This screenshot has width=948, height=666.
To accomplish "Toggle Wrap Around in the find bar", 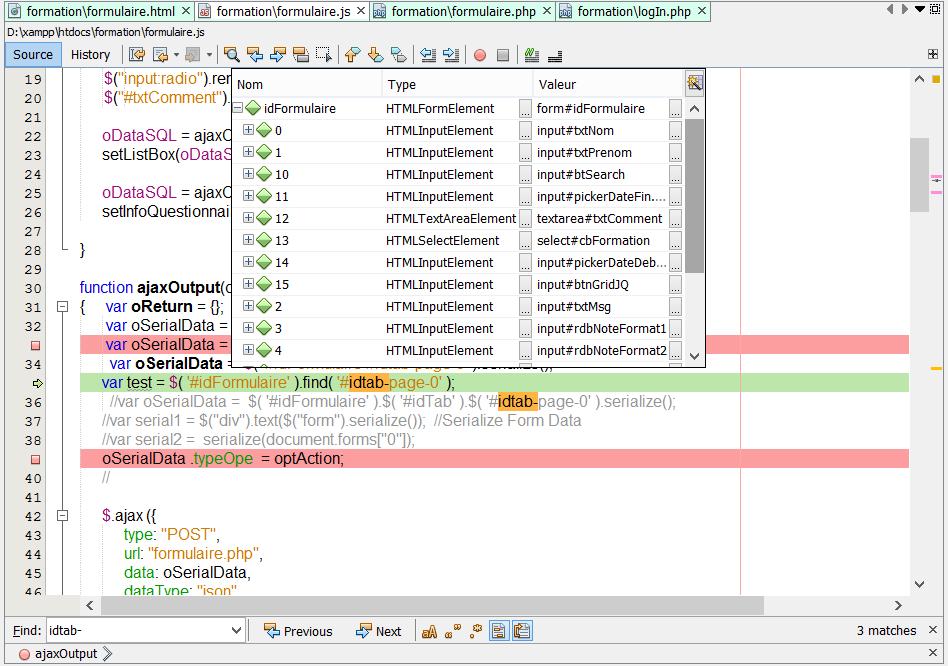I will click(x=522, y=632).
